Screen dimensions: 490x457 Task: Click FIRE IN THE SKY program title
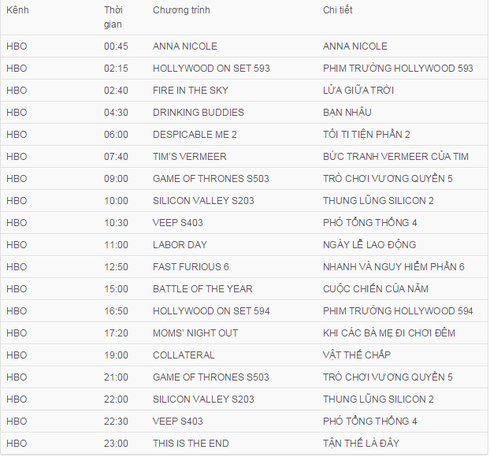pos(190,90)
